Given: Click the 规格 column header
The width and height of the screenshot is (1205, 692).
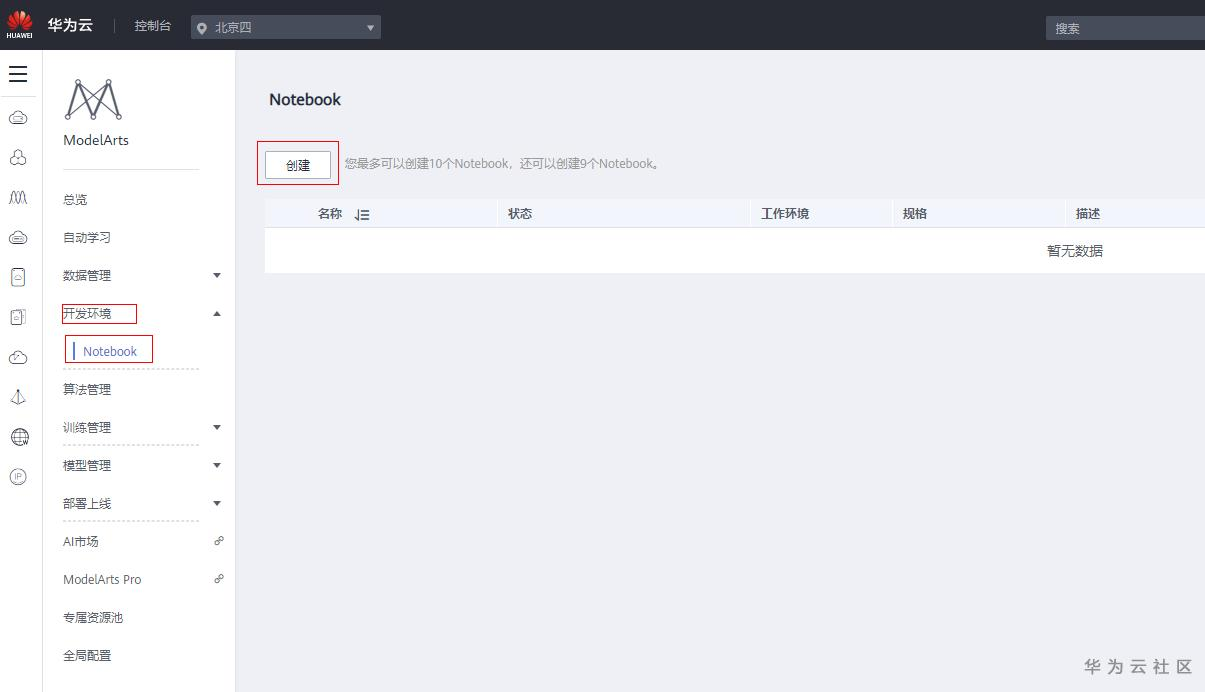Looking at the screenshot, I should pos(915,214).
